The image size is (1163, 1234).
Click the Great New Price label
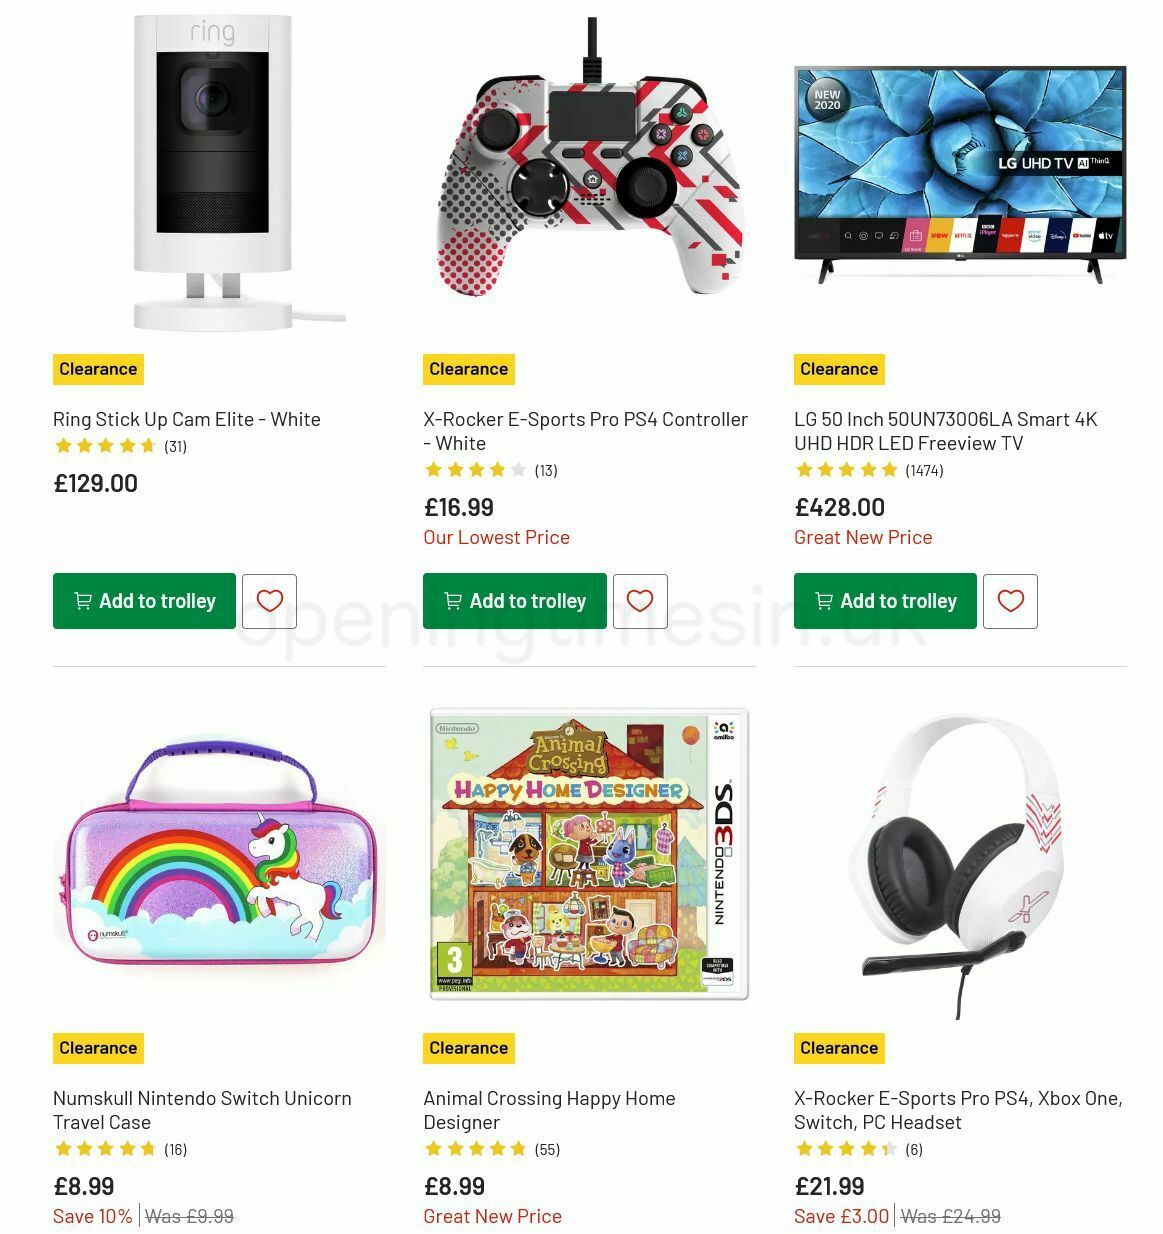862,537
